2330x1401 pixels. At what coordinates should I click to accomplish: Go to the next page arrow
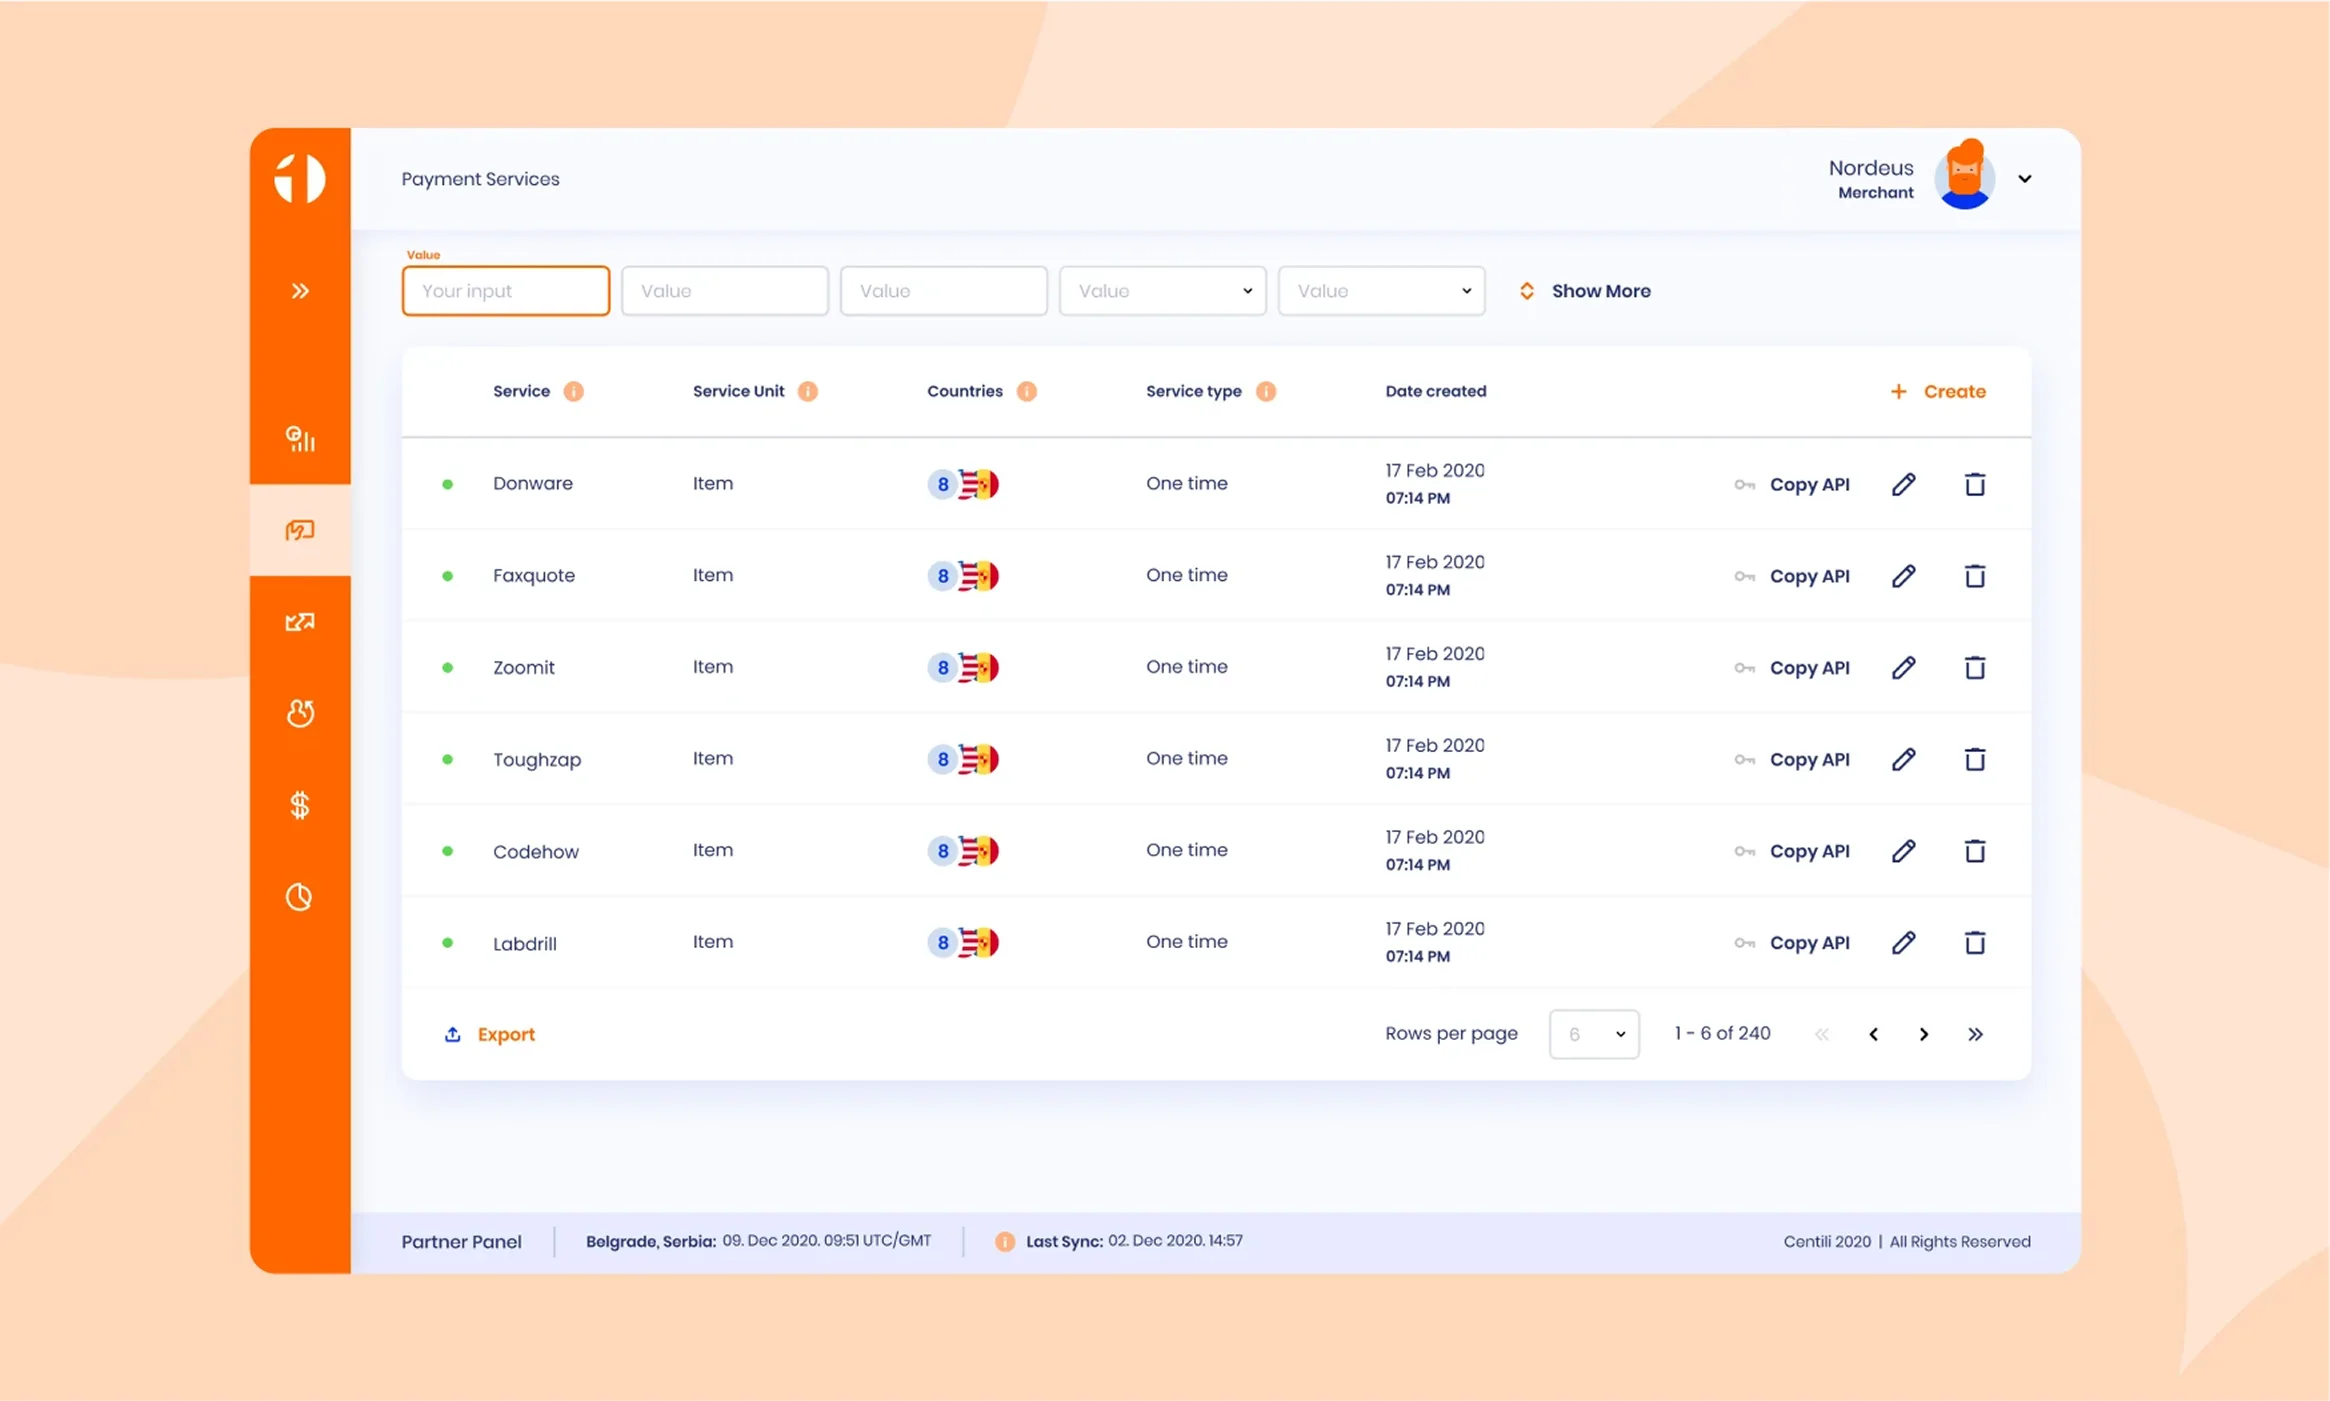click(1923, 1034)
